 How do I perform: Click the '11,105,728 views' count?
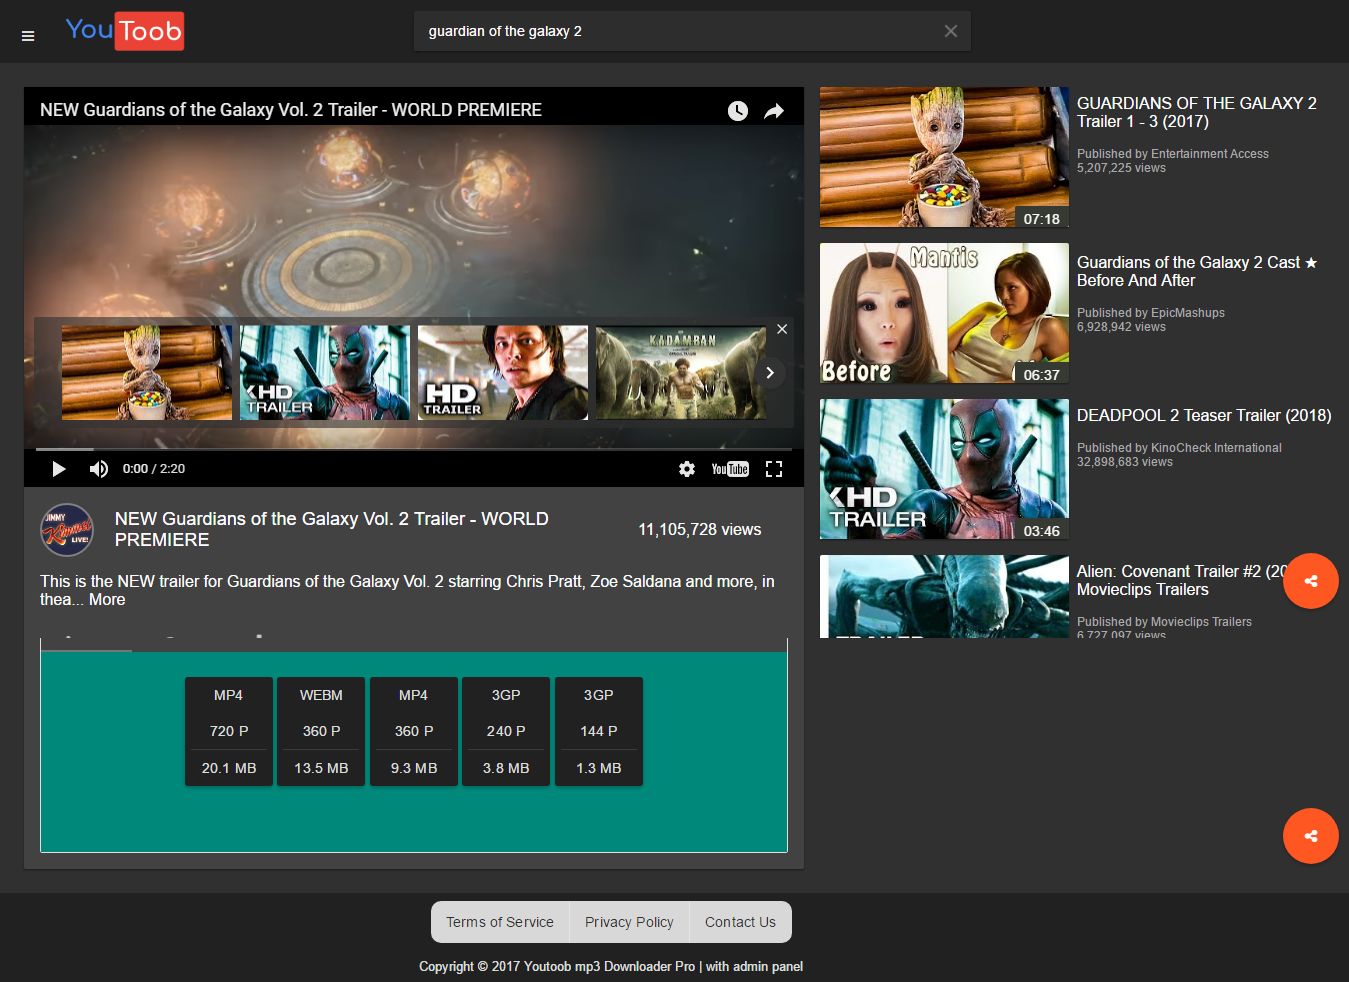click(700, 530)
